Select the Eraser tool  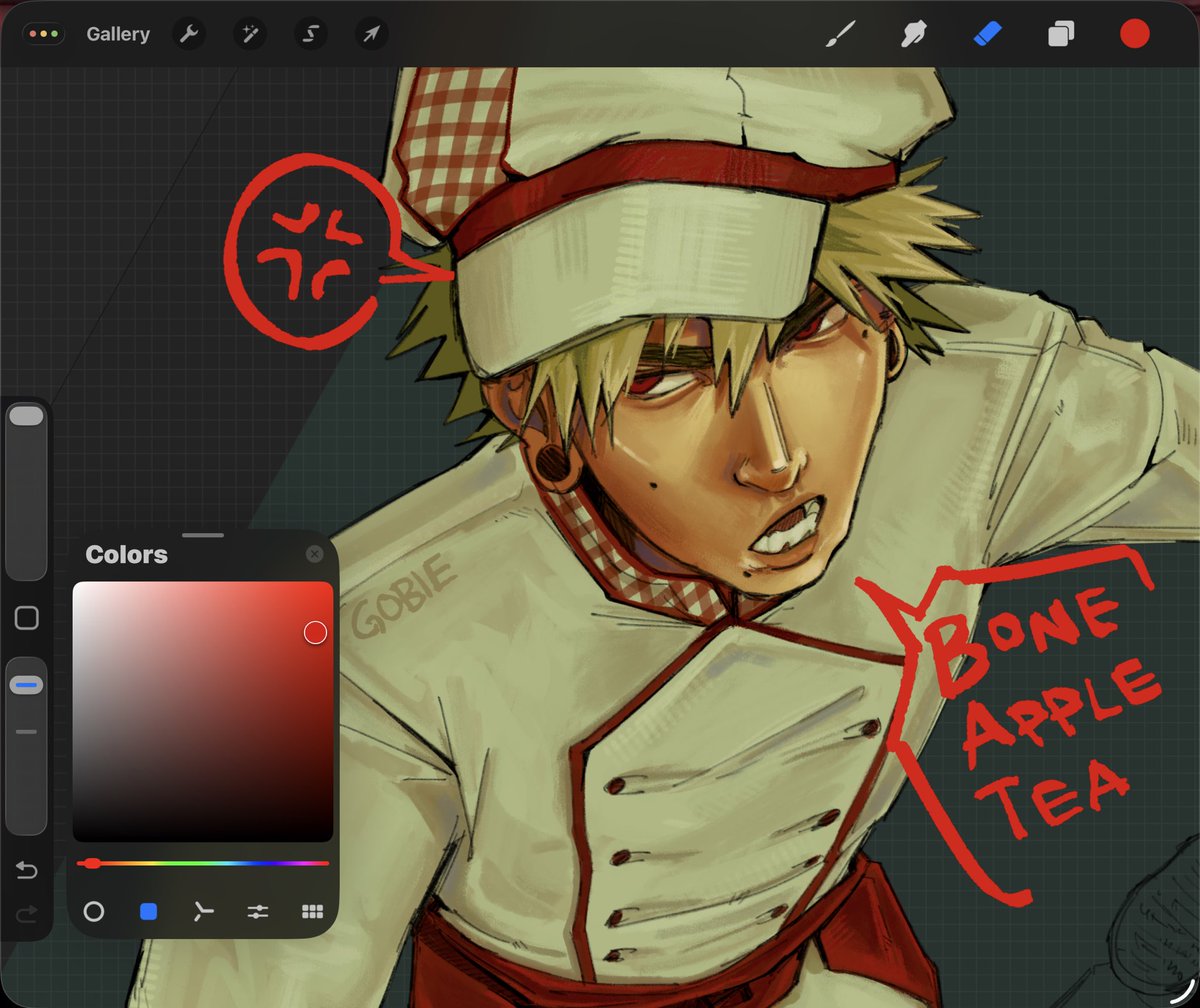[x=986, y=35]
